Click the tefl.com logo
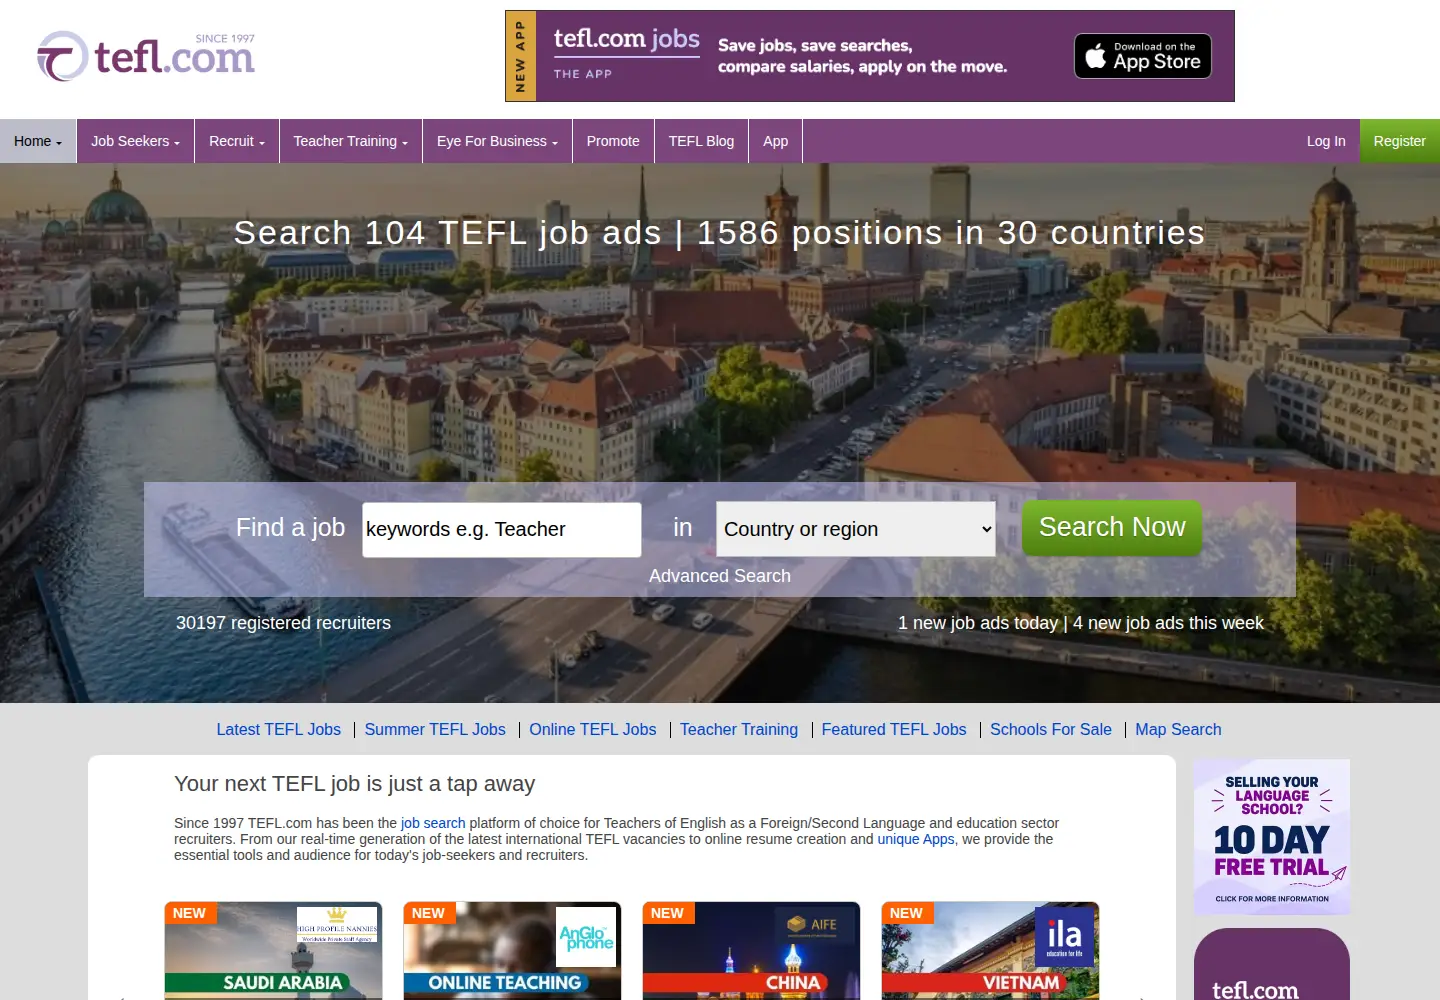 click(x=146, y=56)
